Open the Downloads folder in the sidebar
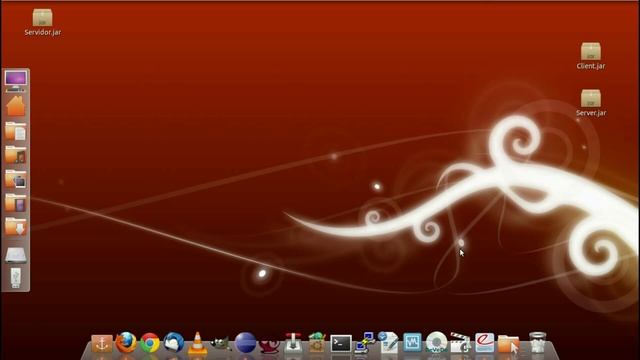The height and width of the screenshot is (360, 640). (16, 226)
